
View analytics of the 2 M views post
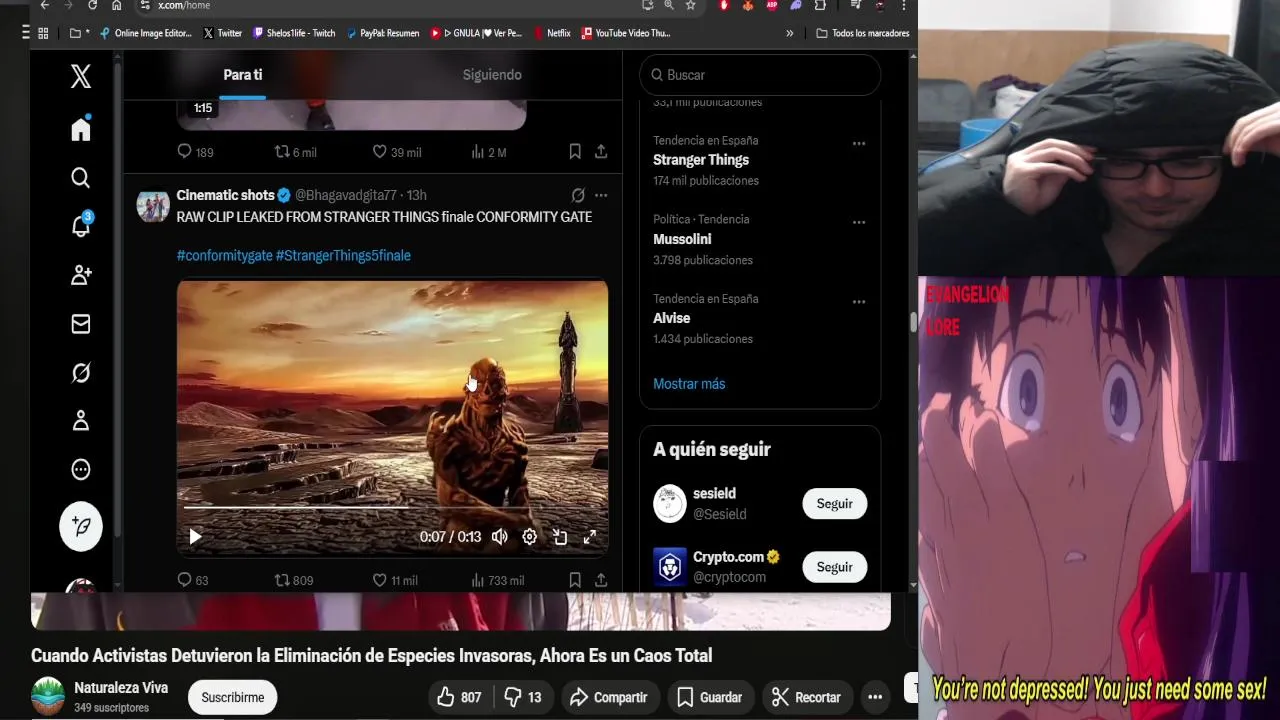pyautogui.click(x=488, y=152)
